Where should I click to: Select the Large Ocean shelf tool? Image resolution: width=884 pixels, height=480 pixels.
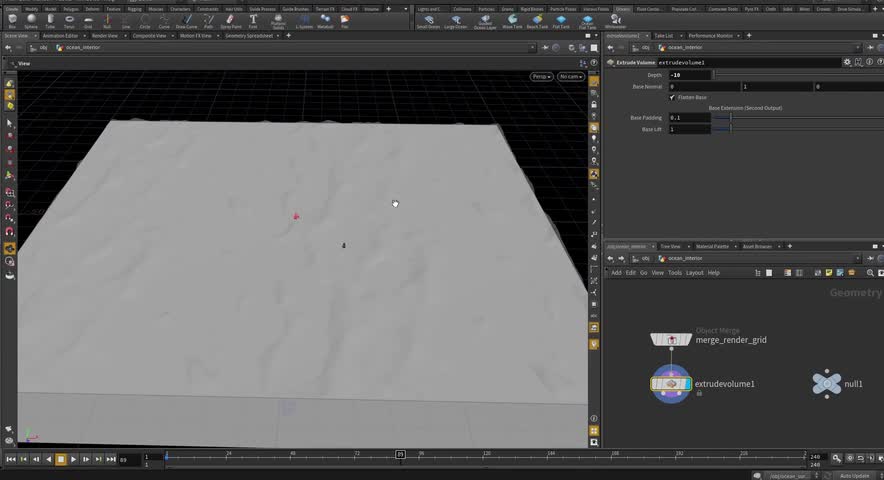[456, 21]
